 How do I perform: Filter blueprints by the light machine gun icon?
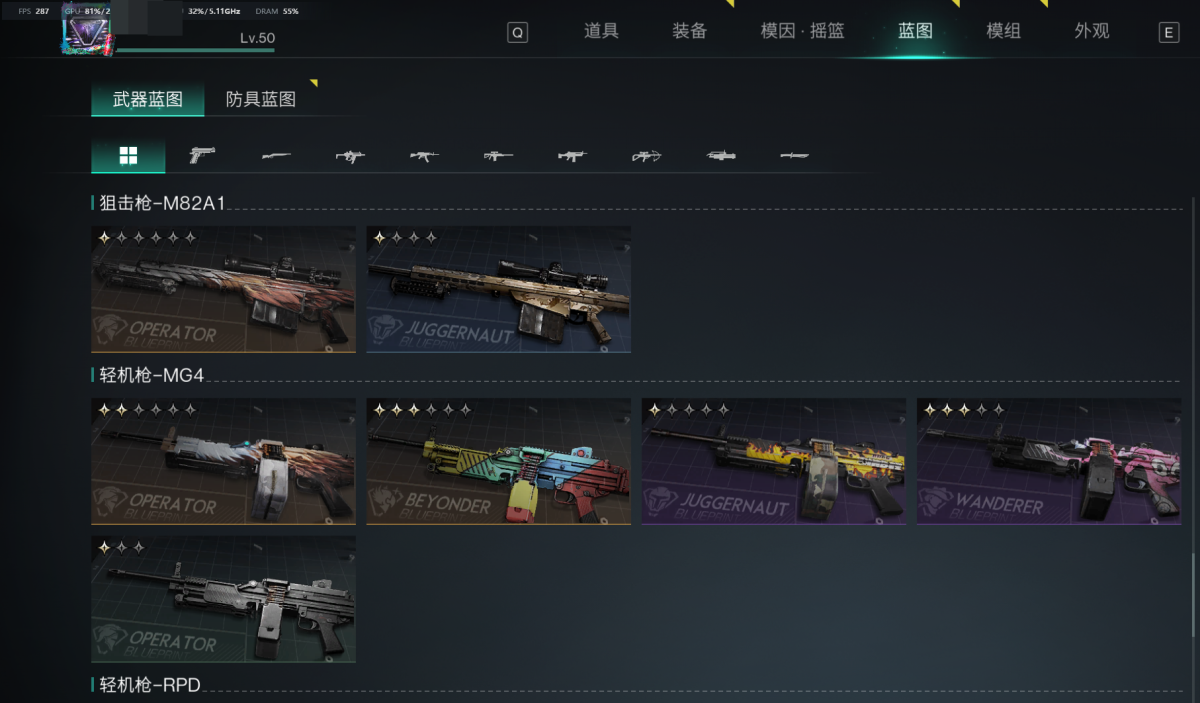[x=572, y=155]
